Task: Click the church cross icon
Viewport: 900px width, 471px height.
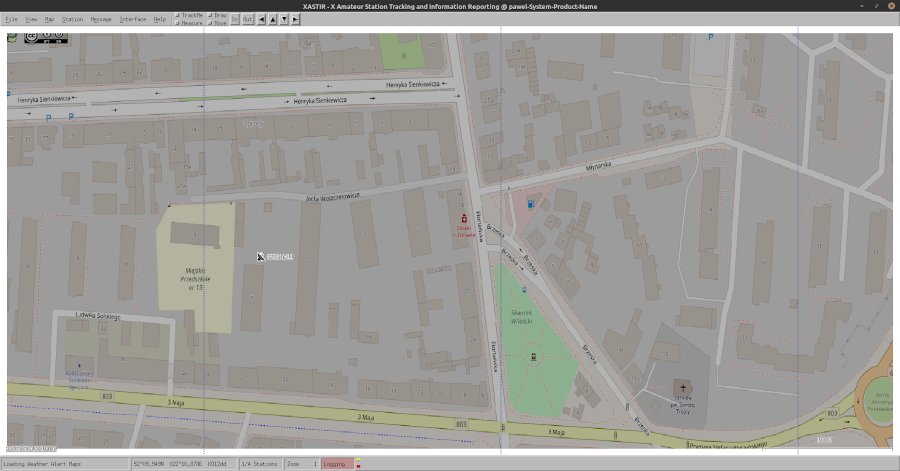Action: (683, 387)
